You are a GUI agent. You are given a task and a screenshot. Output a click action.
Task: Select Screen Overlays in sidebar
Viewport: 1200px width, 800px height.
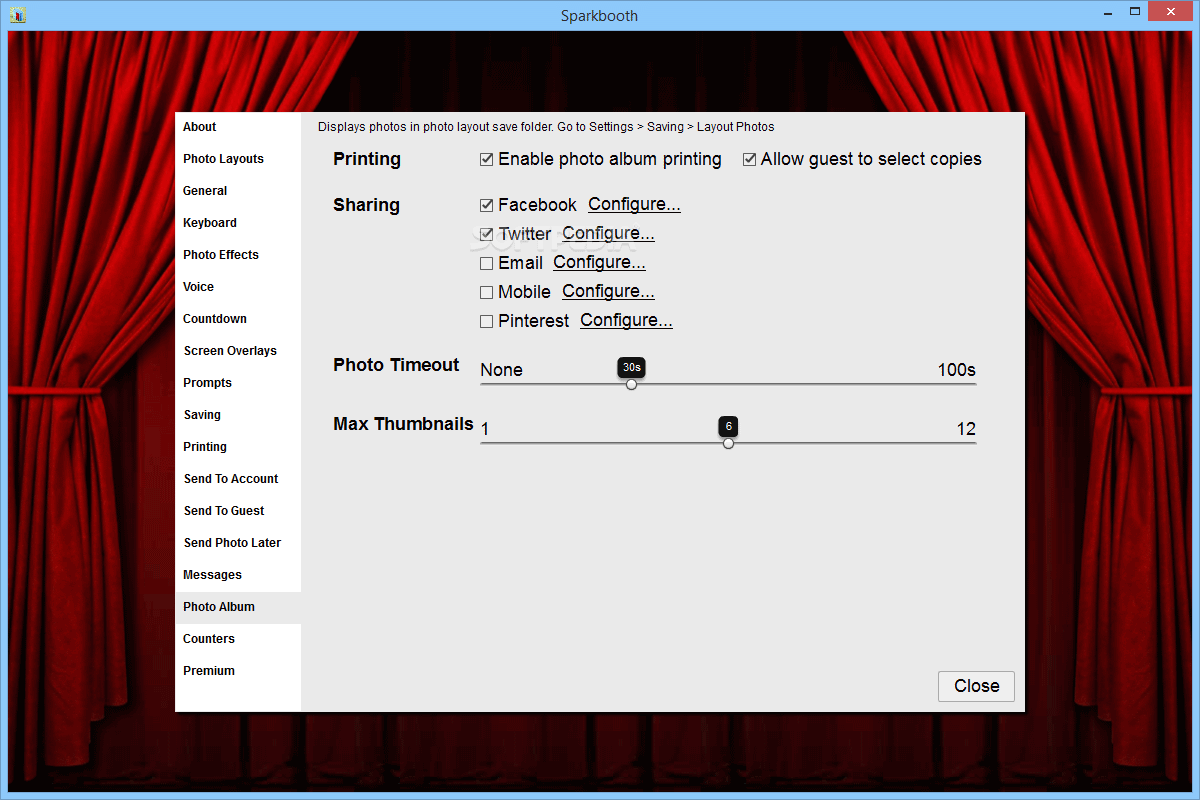[x=238, y=351]
